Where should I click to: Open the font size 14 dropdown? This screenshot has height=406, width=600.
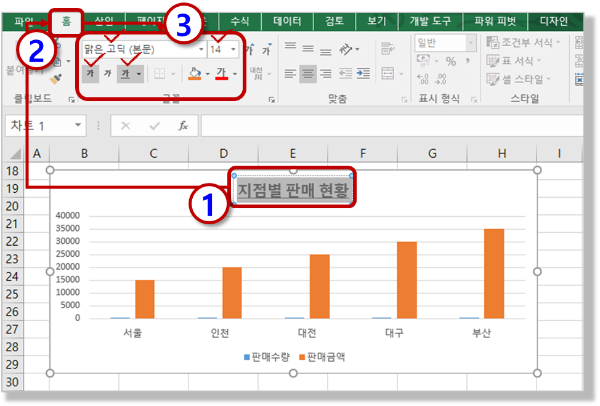pyautogui.click(x=233, y=49)
